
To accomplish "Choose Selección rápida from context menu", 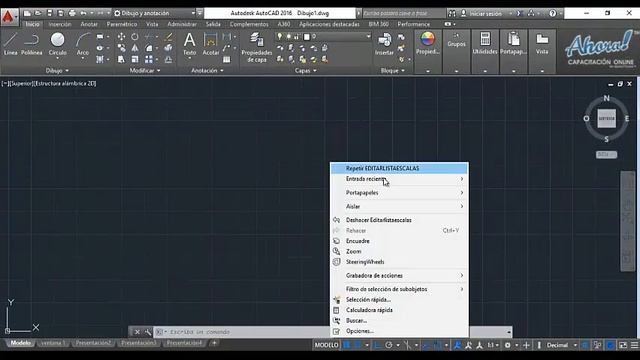I will (399, 300).
